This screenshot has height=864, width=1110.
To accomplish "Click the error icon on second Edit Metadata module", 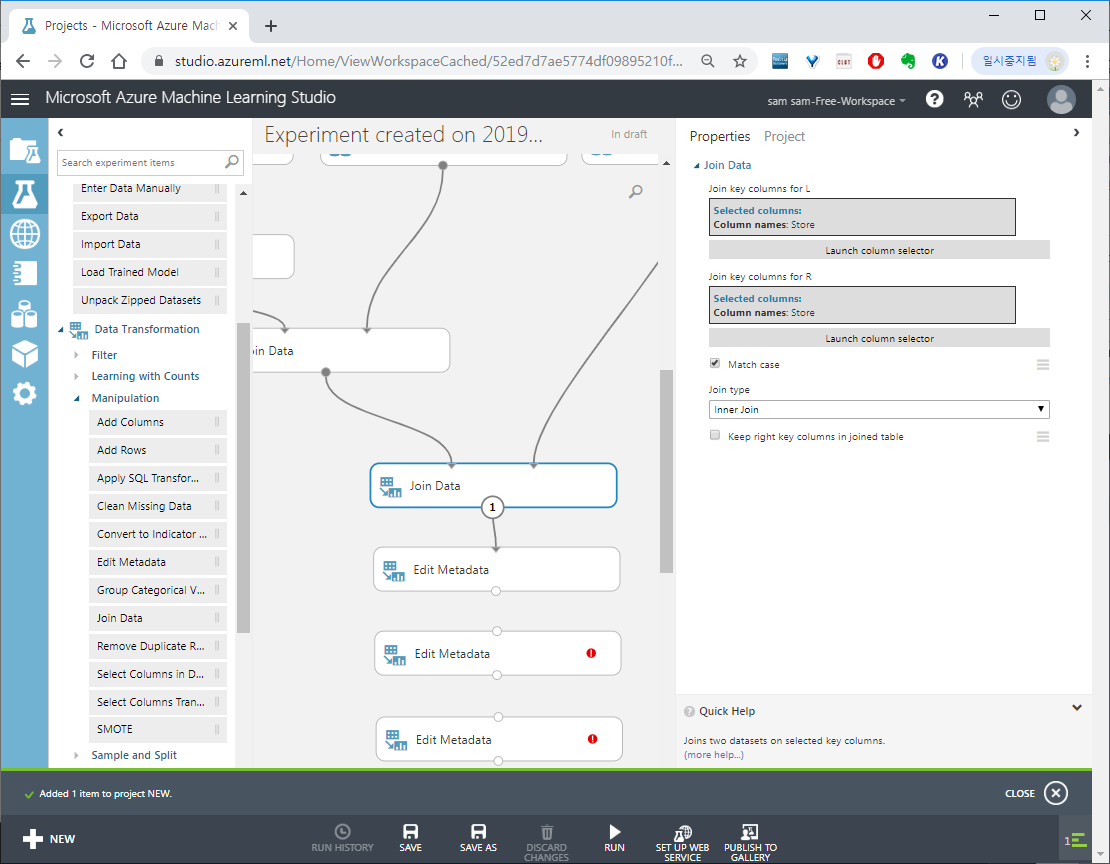I will point(591,653).
